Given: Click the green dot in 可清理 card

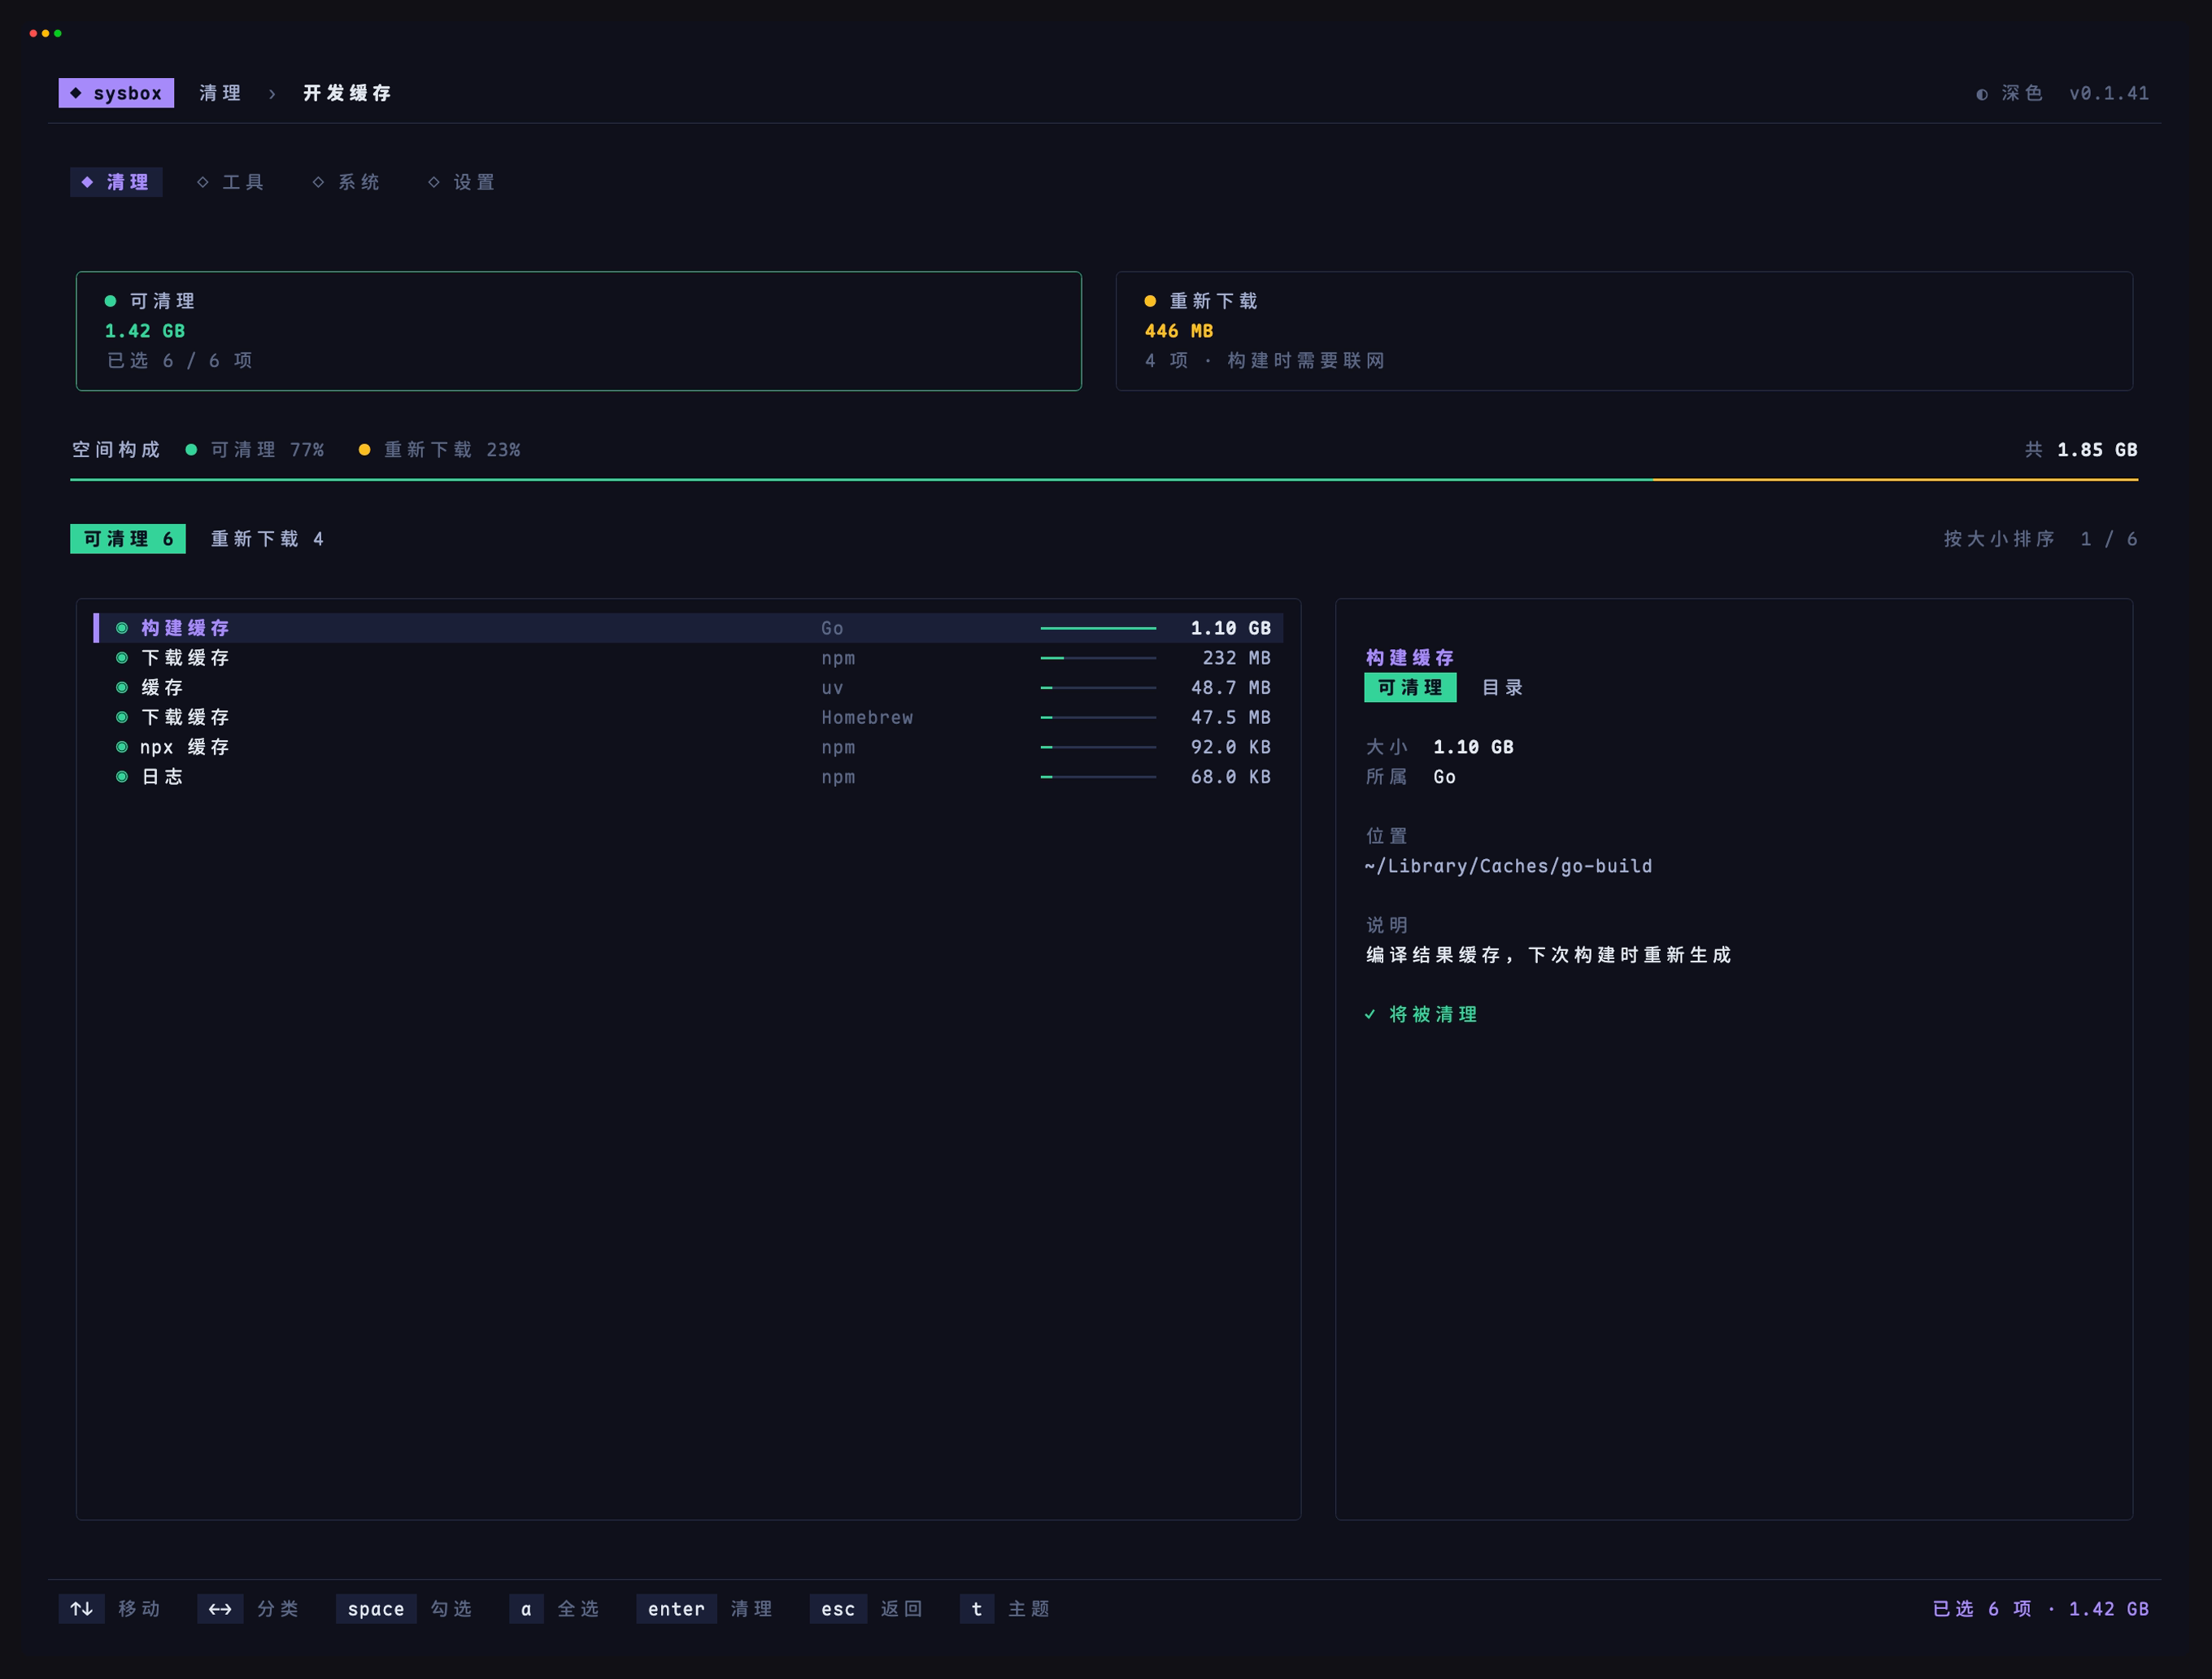Looking at the screenshot, I should (x=110, y=301).
